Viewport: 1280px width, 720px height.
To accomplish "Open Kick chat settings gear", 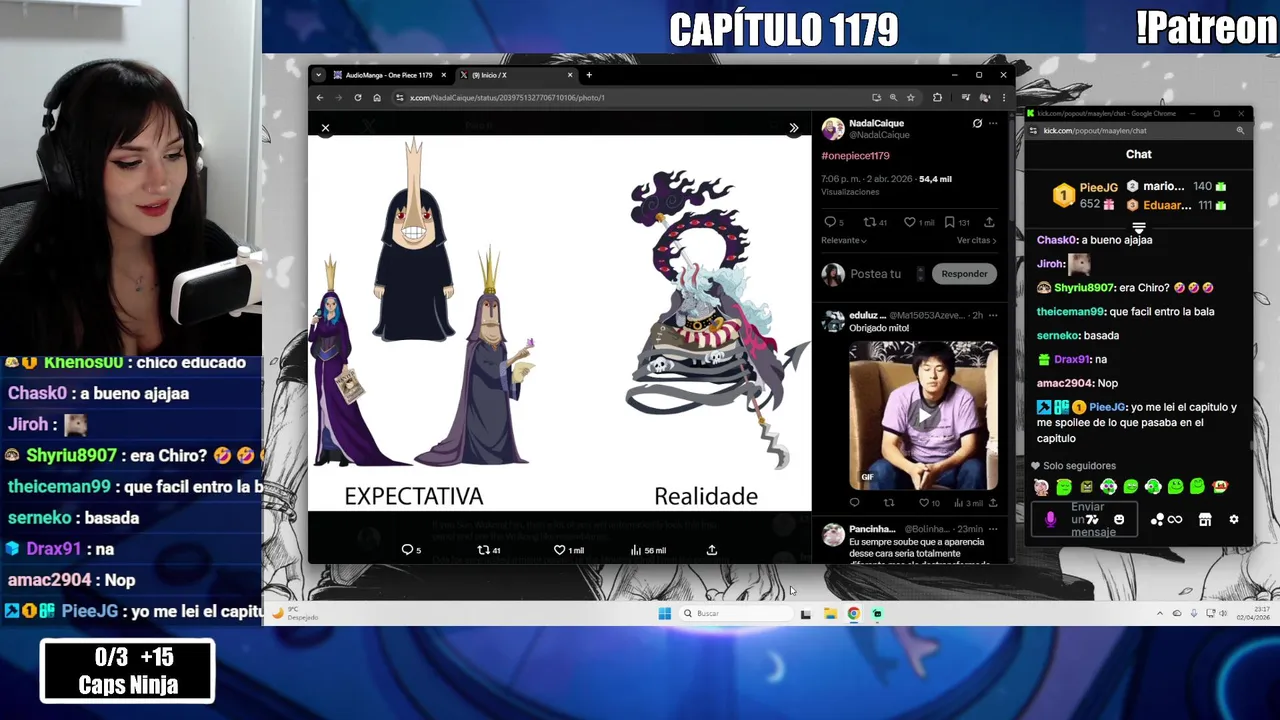I will coord(1234,520).
